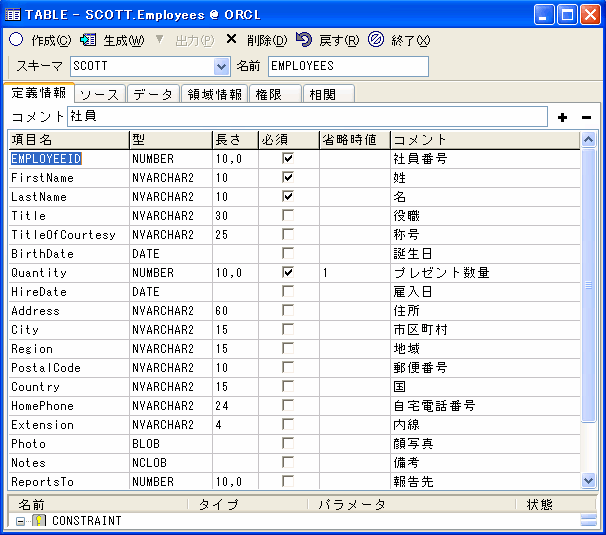Click the 状態 header in constraint pane

[x=555, y=504]
